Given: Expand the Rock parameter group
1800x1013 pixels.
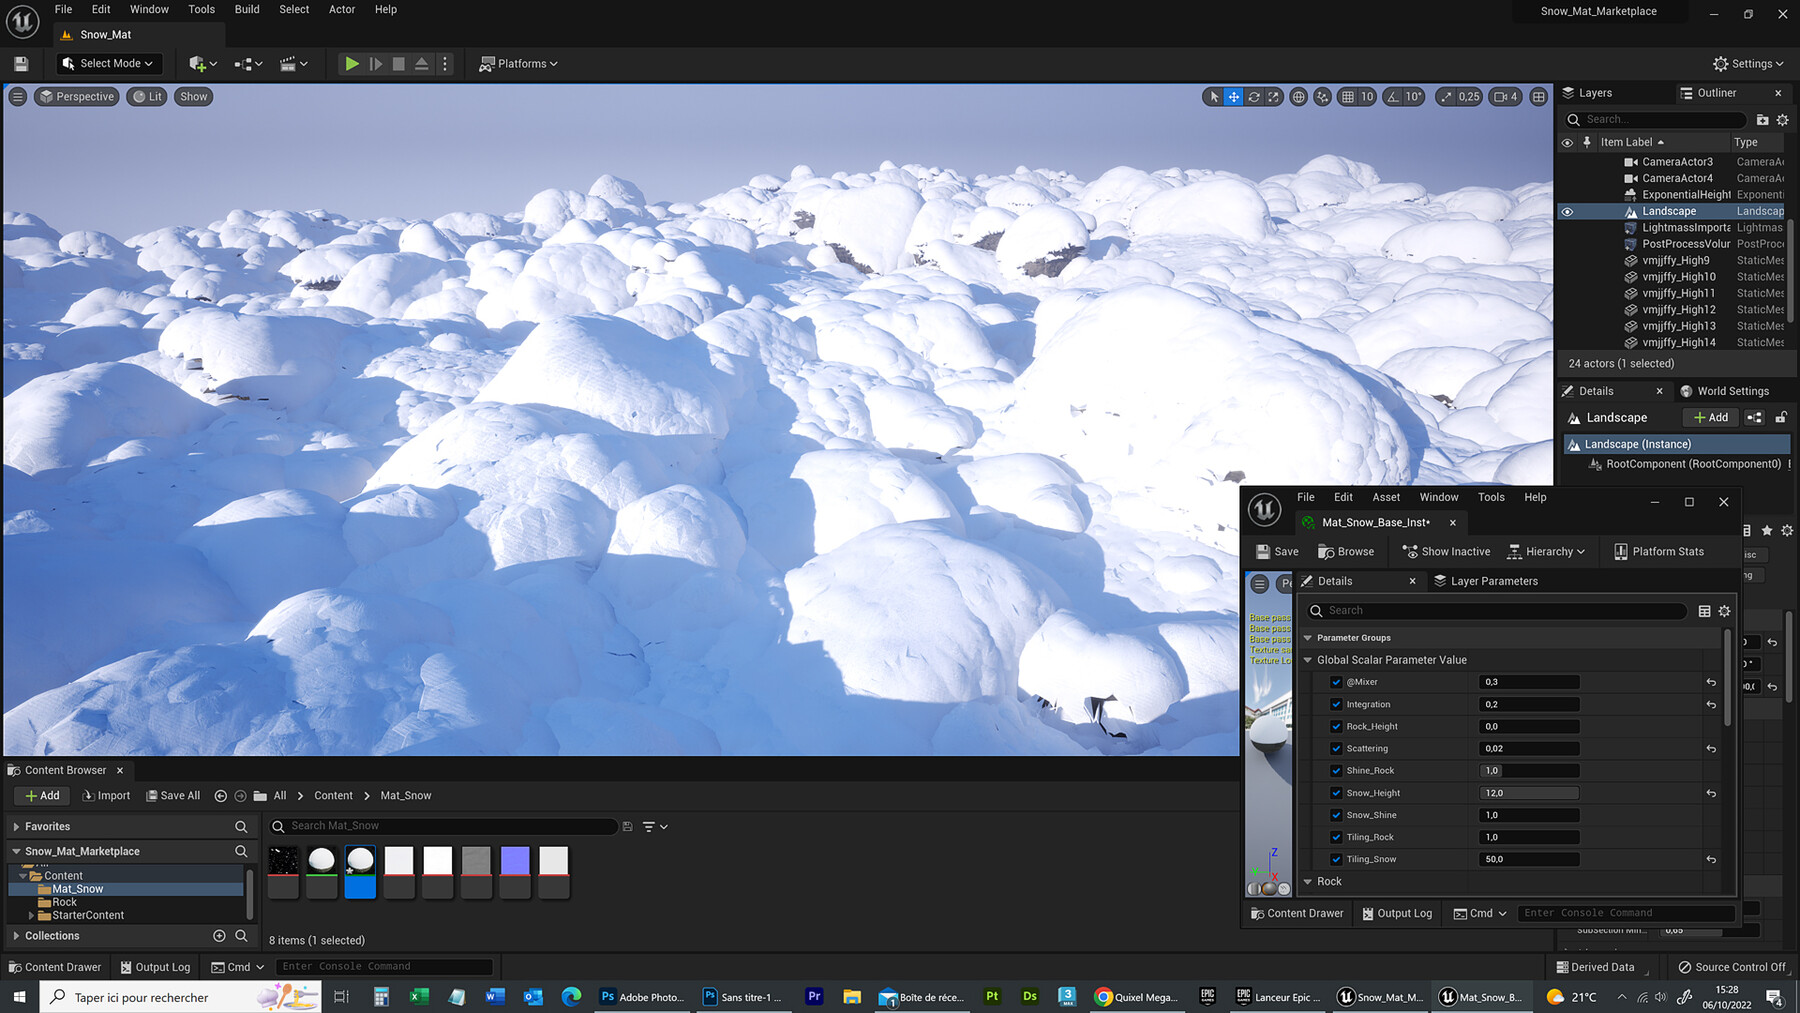Looking at the screenshot, I should (x=1308, y=881).
